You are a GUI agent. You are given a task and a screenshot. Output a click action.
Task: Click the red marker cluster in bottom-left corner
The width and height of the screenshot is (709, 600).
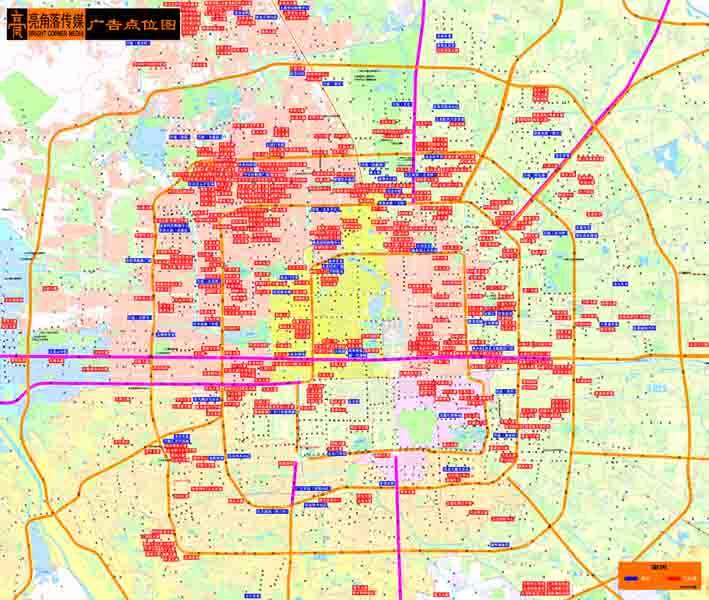tap(158, 545)
